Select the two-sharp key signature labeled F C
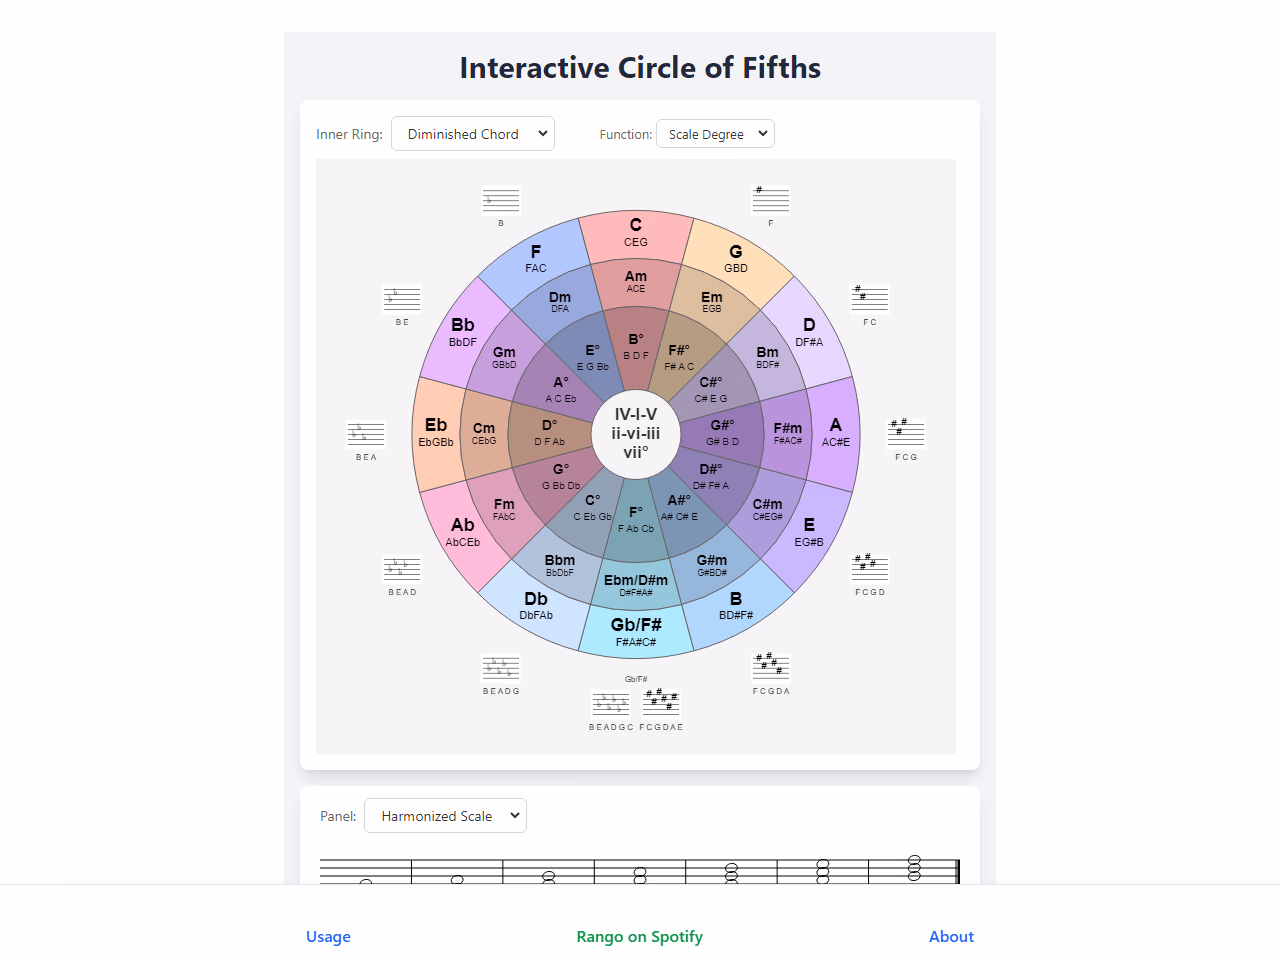 pos(870,298)
